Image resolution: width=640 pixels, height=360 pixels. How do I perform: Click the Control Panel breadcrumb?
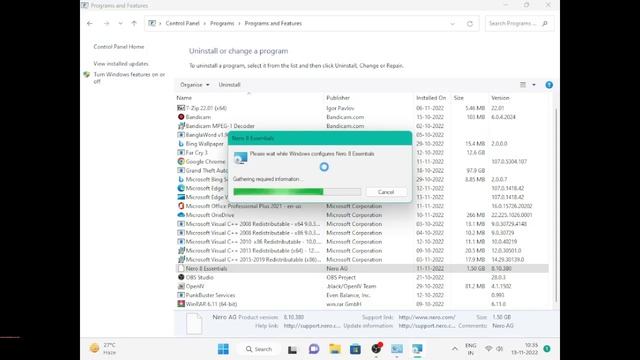pos(182,24)
